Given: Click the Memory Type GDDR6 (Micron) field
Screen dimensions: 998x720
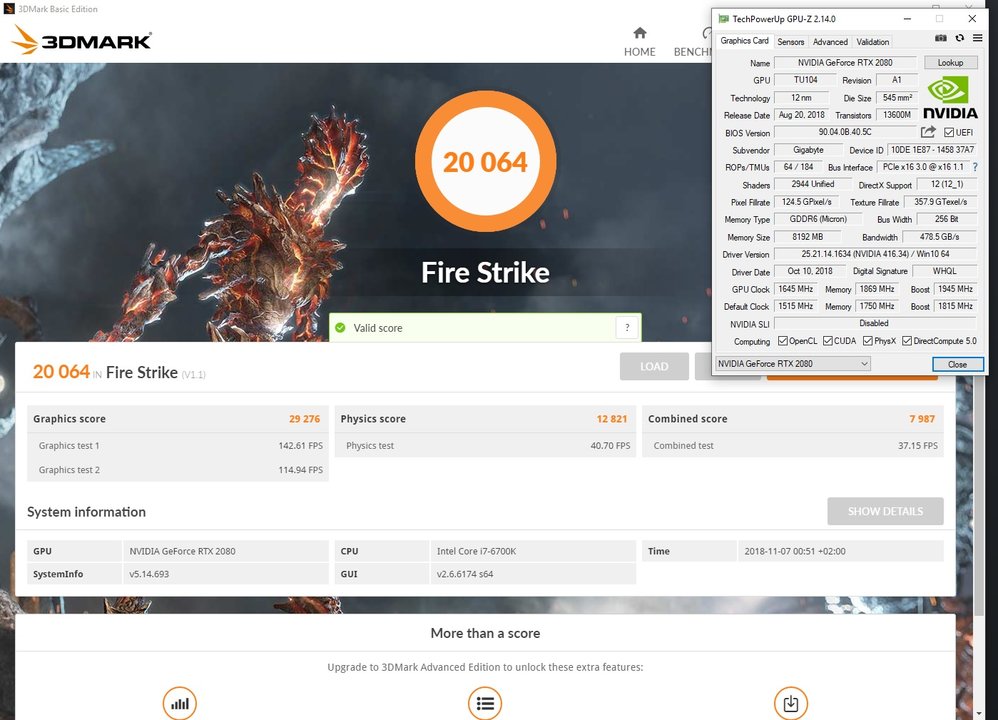Looking at the screenshot, I should coord(818,219).
